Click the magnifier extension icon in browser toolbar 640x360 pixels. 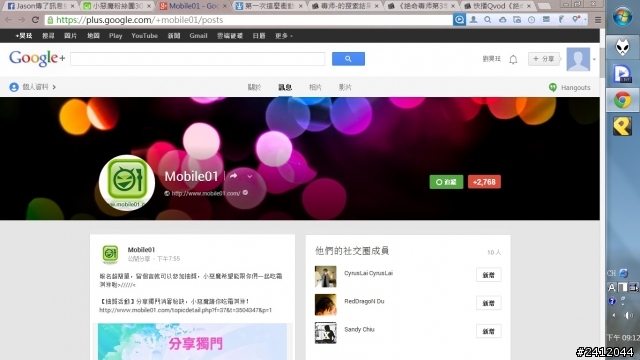coord(487,20)
